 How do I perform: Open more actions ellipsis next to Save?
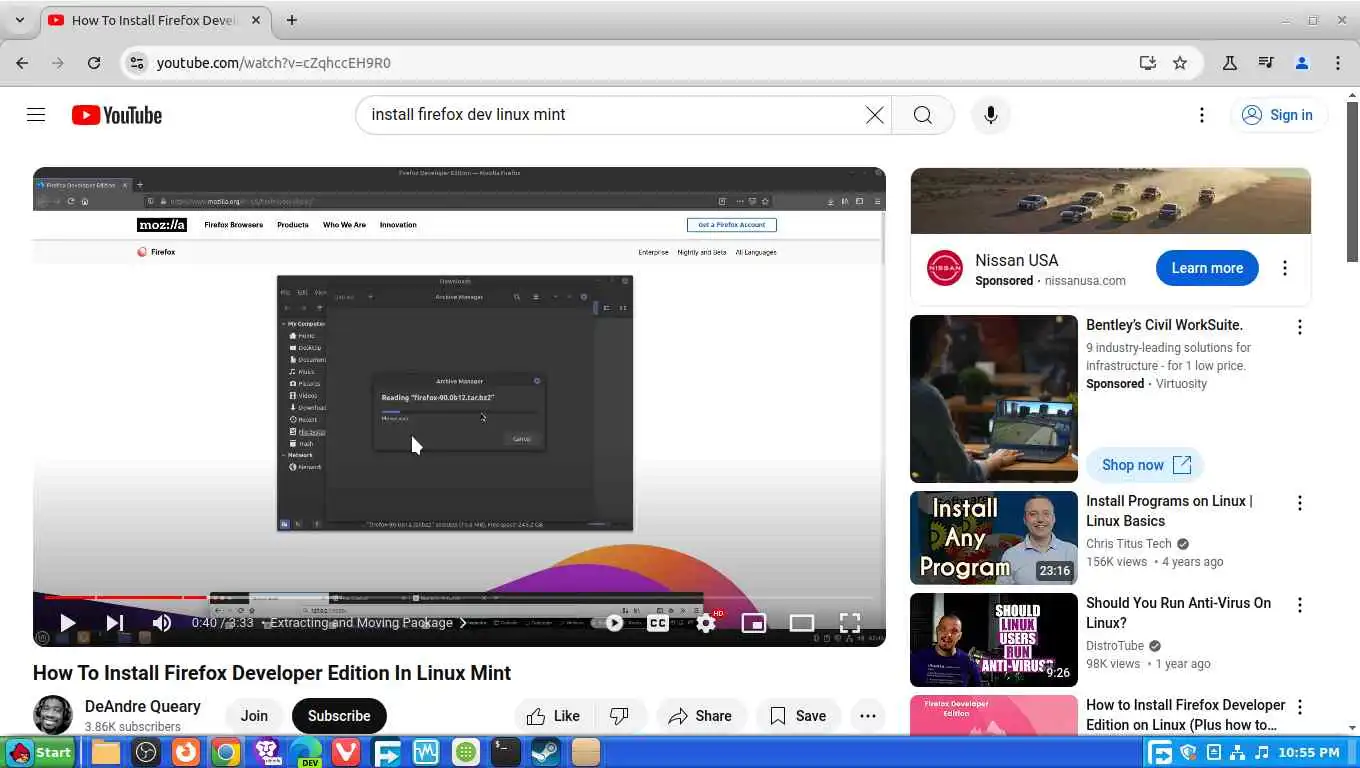click(867, 716)
